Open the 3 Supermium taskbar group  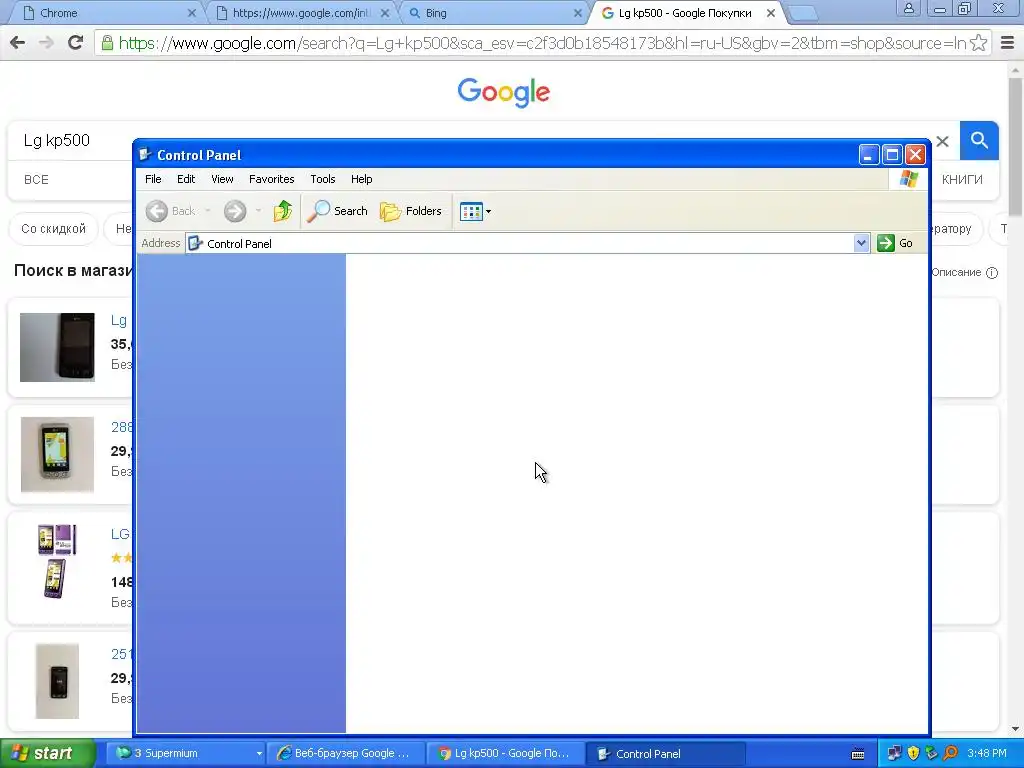click(x=183, y=754)
